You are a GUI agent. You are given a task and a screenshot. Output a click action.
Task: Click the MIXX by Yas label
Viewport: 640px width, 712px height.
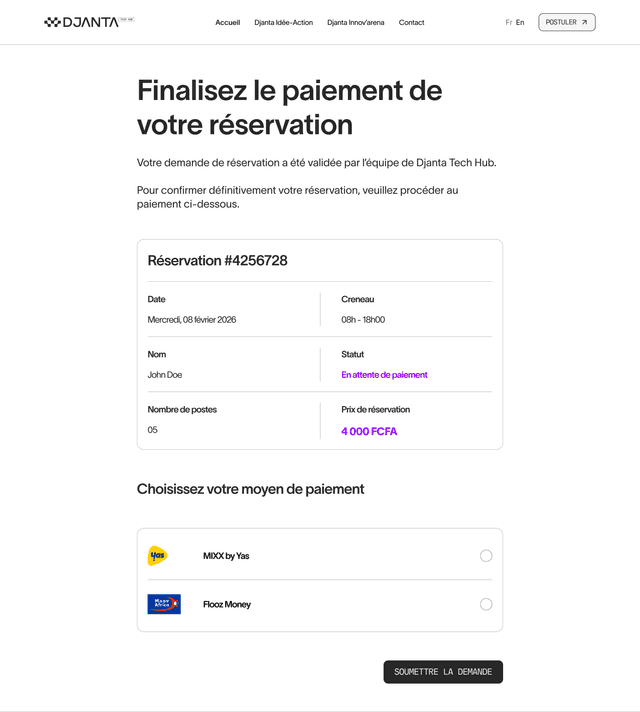pyautogui.click(x=226, y=556)
